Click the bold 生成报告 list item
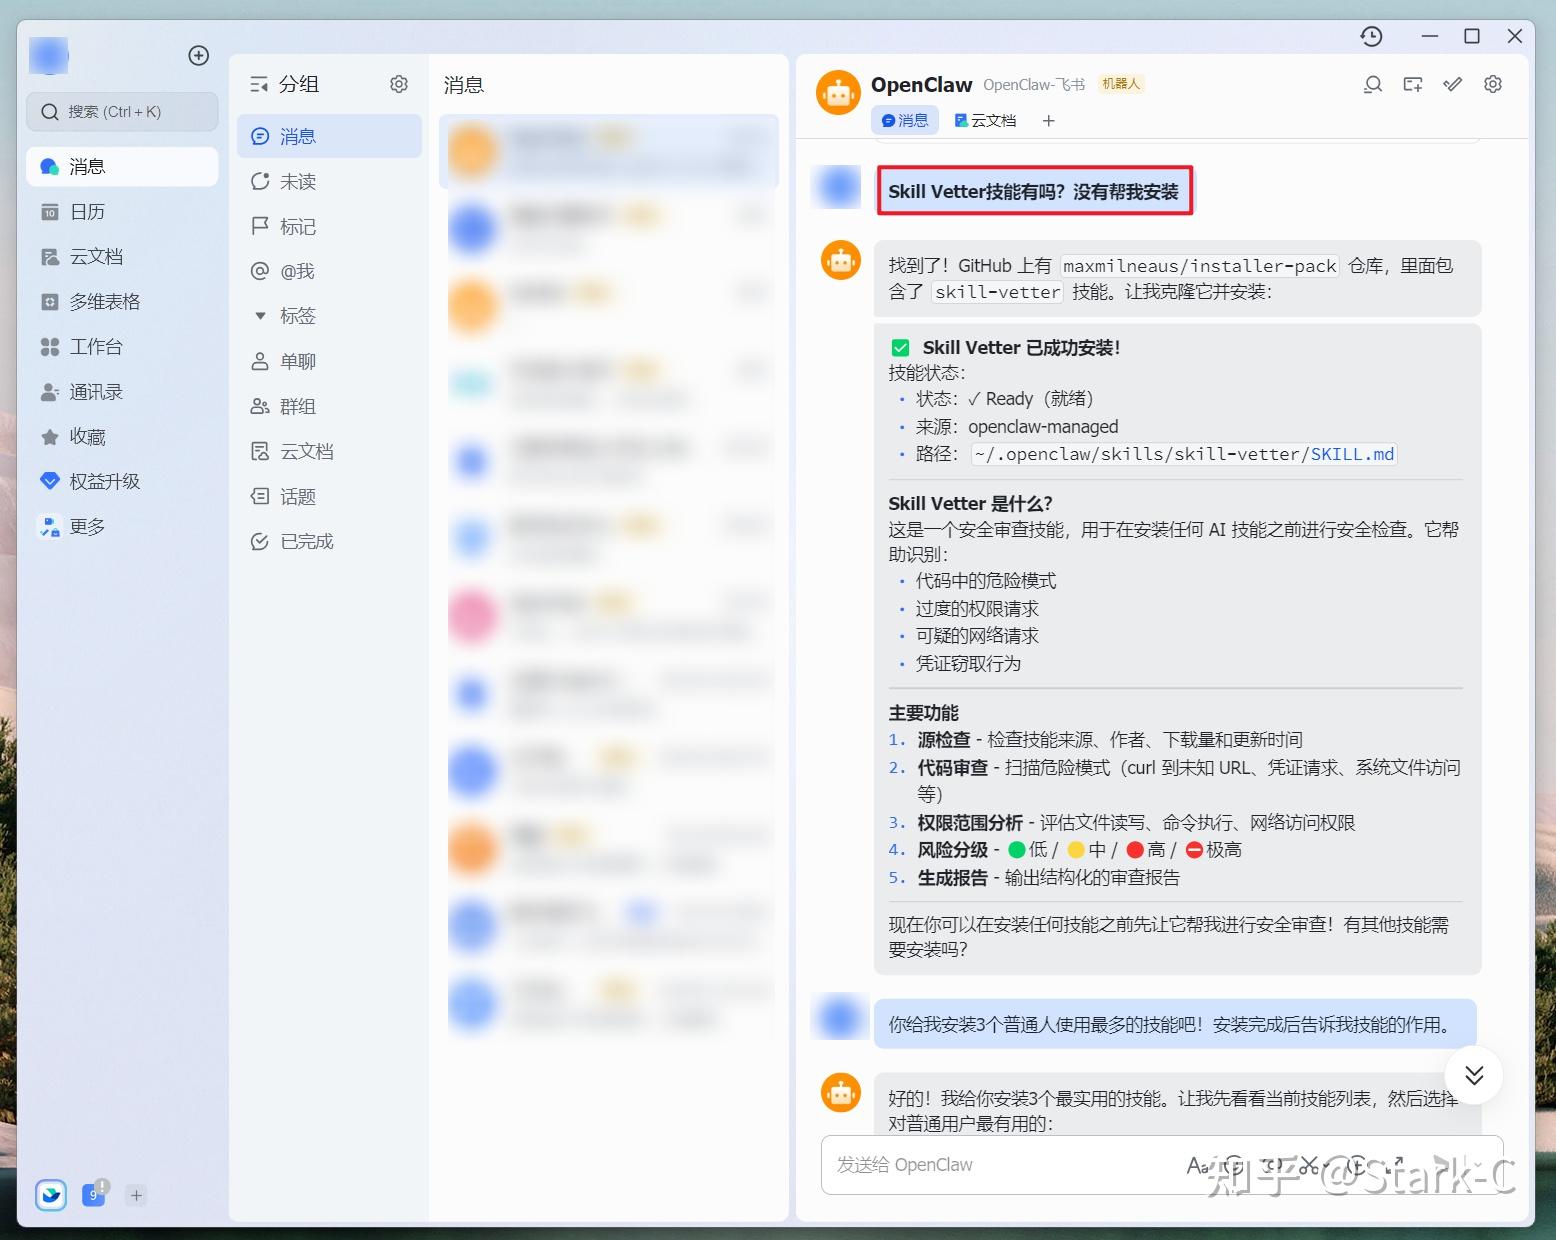The width and height of the screenshot is (1556, 1240). pyautogui.click(x=953, y=878)
